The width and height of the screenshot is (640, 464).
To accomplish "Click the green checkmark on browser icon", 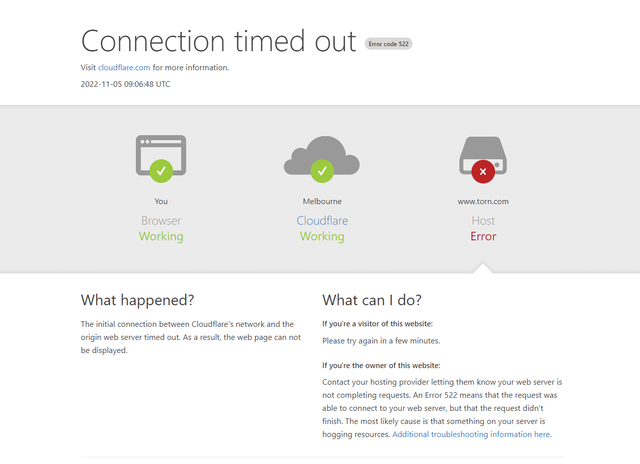I will pyautogui.click(x=161, y=171).
